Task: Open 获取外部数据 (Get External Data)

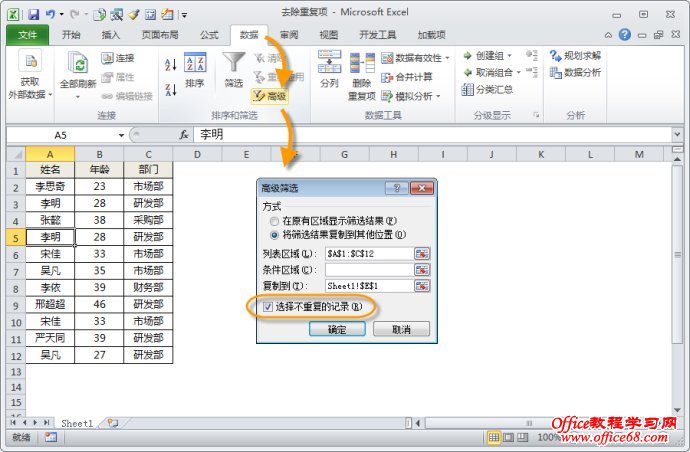Action: 30,75
